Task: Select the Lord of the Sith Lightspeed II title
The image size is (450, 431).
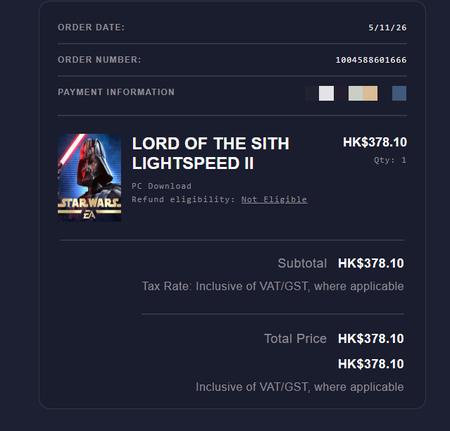Action: click(x=211, y=153)
